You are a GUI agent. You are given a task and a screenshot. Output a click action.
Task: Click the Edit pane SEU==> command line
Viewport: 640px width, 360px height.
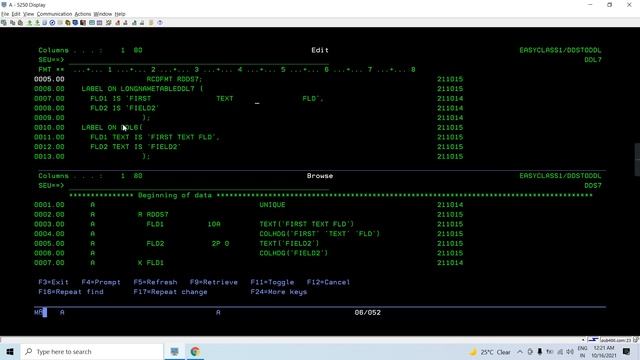[x=199, y=60]
